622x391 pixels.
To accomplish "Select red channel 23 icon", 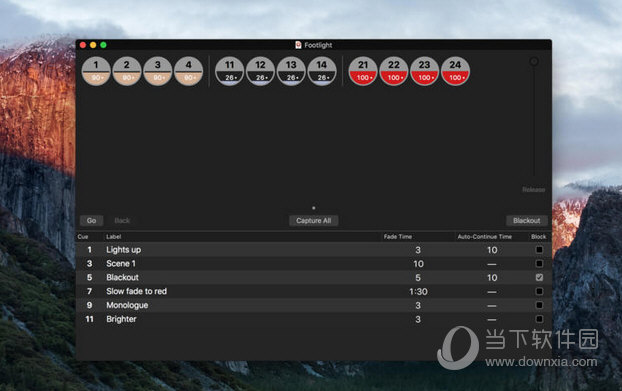I will coord(424,71).
